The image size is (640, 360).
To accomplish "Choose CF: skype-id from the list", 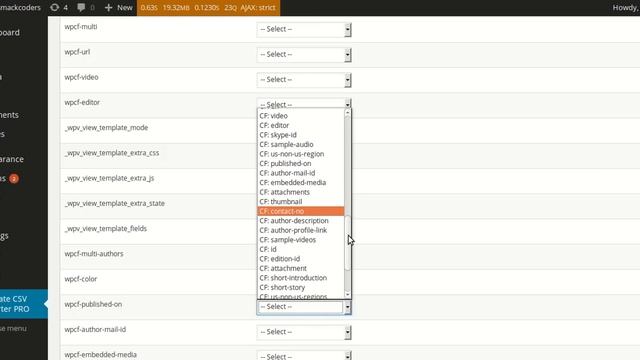I will pos(301,135).
